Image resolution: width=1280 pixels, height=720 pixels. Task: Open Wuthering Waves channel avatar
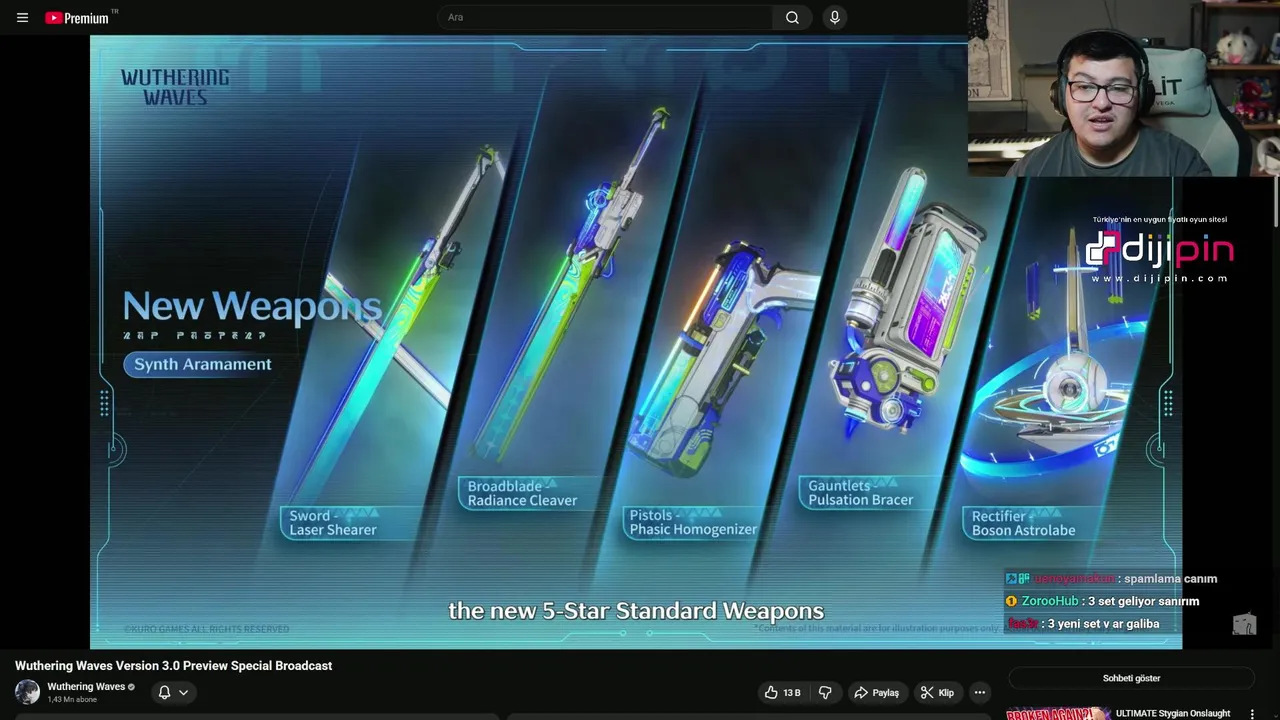(27, 692)
